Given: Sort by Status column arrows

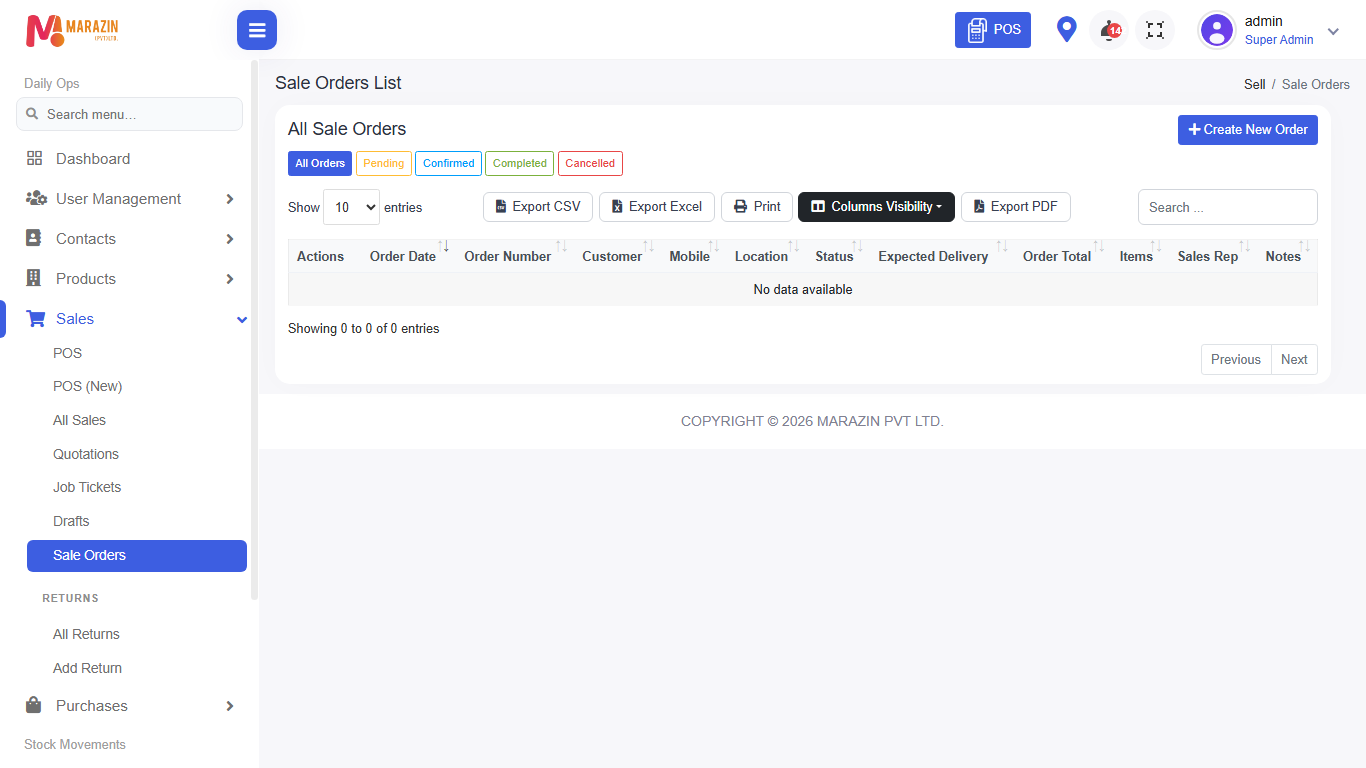Looking at the screenshot, I should 857,246.
